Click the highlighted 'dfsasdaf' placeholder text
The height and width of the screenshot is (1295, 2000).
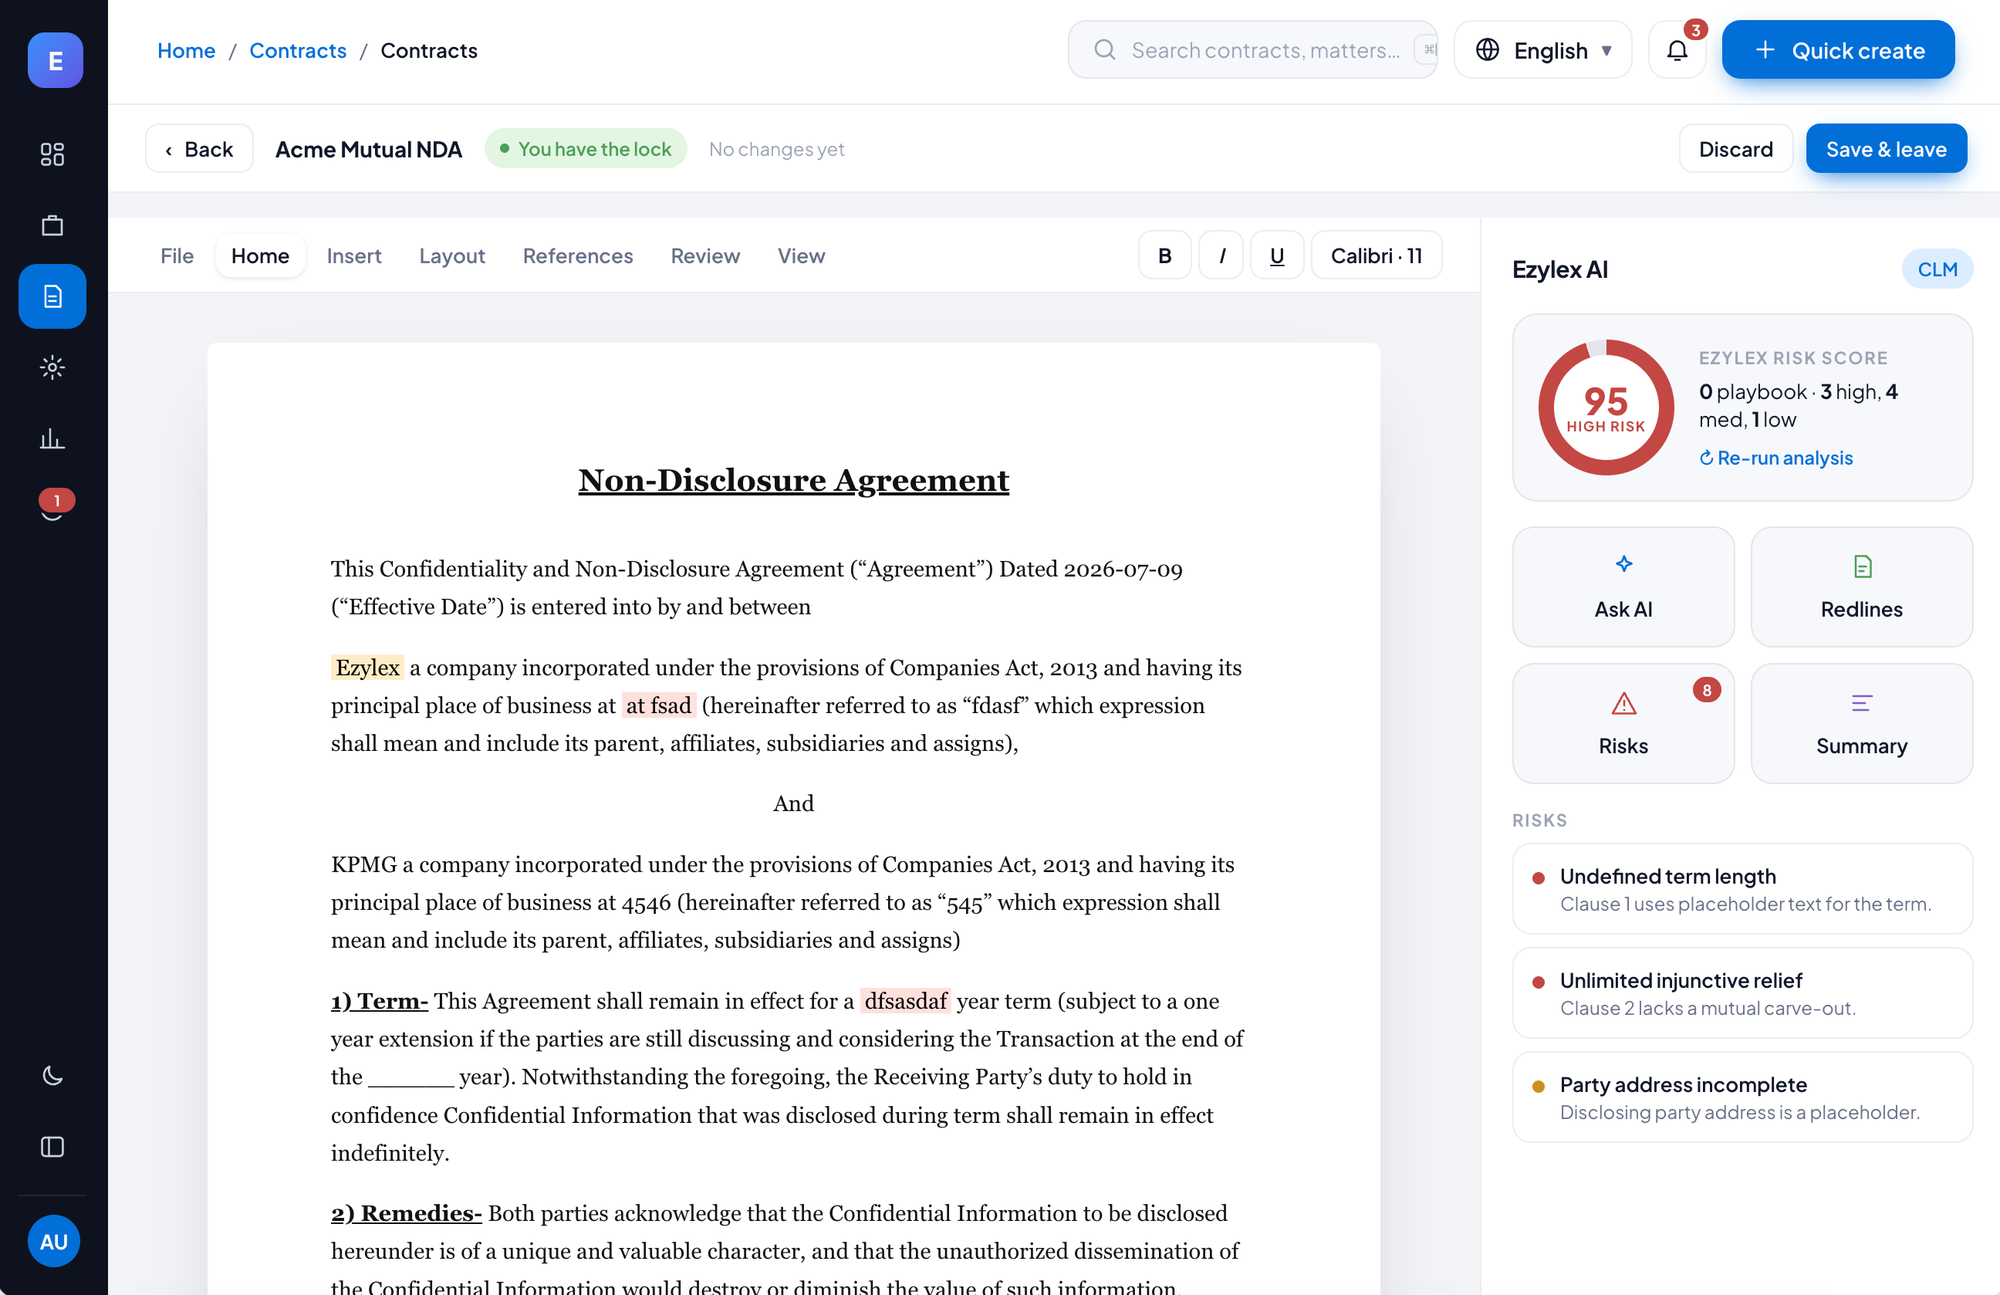pos(905,1001)
